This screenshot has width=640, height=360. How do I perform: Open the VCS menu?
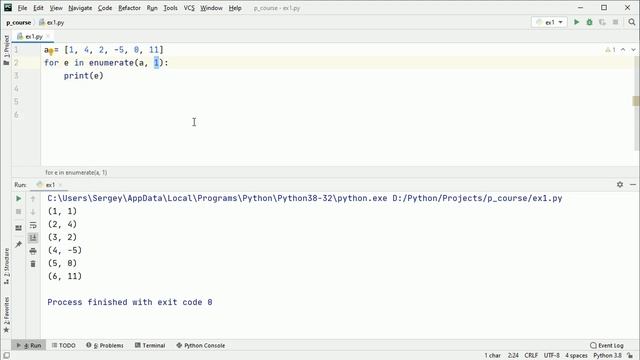click(189, 8)
